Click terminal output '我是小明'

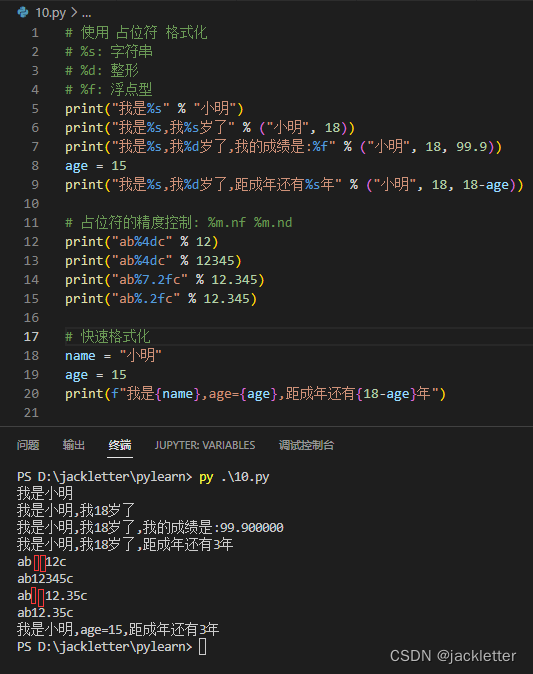45,493
